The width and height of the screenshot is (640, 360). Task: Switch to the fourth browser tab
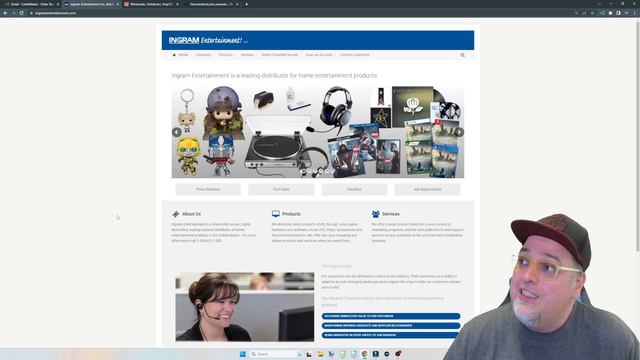[x=211, y=4]
